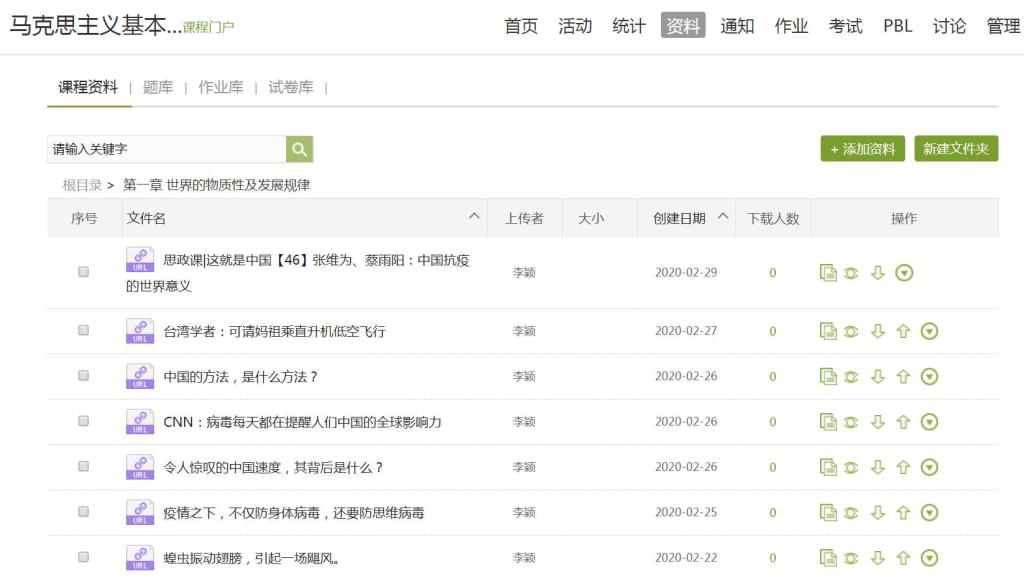Screen dimensions: 1024x579
Task: Open the 作业 menu in top navigation
Action: click(791, 26)
